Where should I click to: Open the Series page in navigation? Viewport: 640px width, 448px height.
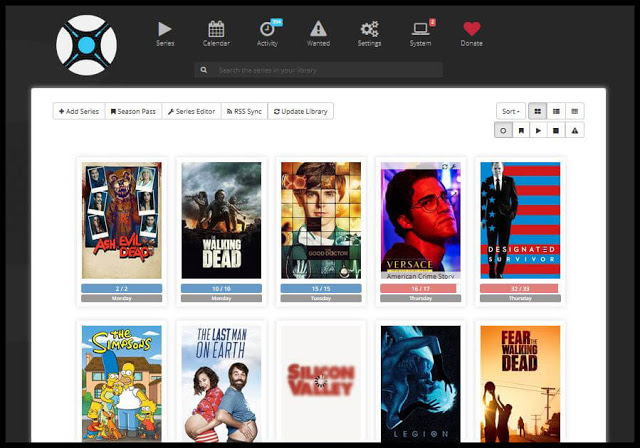(165, 33)
